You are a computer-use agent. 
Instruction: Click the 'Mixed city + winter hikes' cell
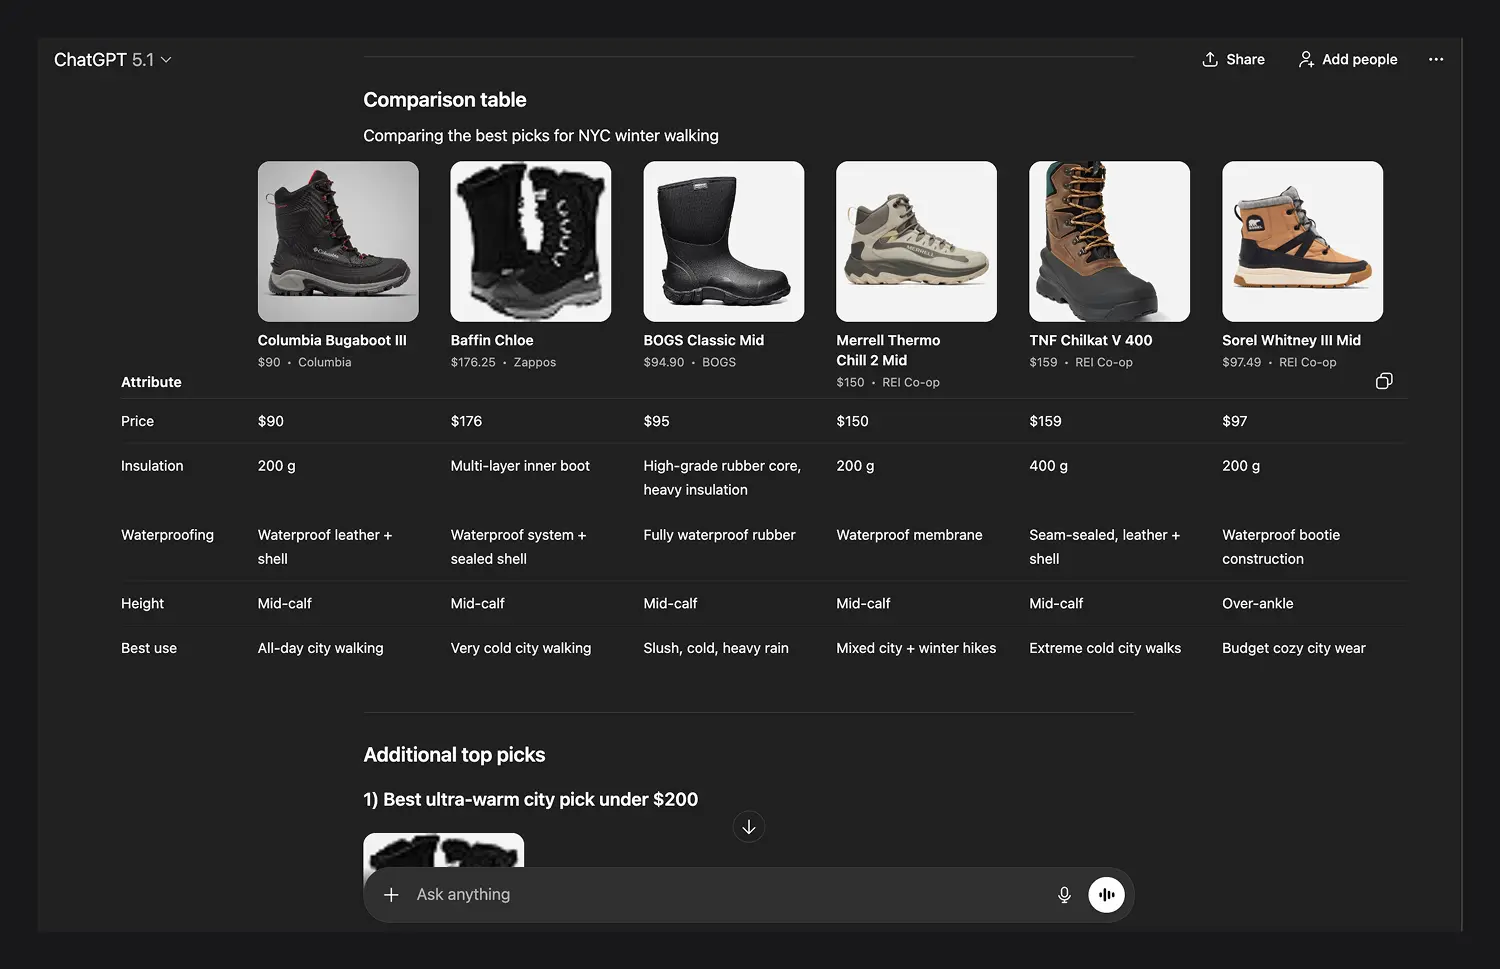coord(916,648)
